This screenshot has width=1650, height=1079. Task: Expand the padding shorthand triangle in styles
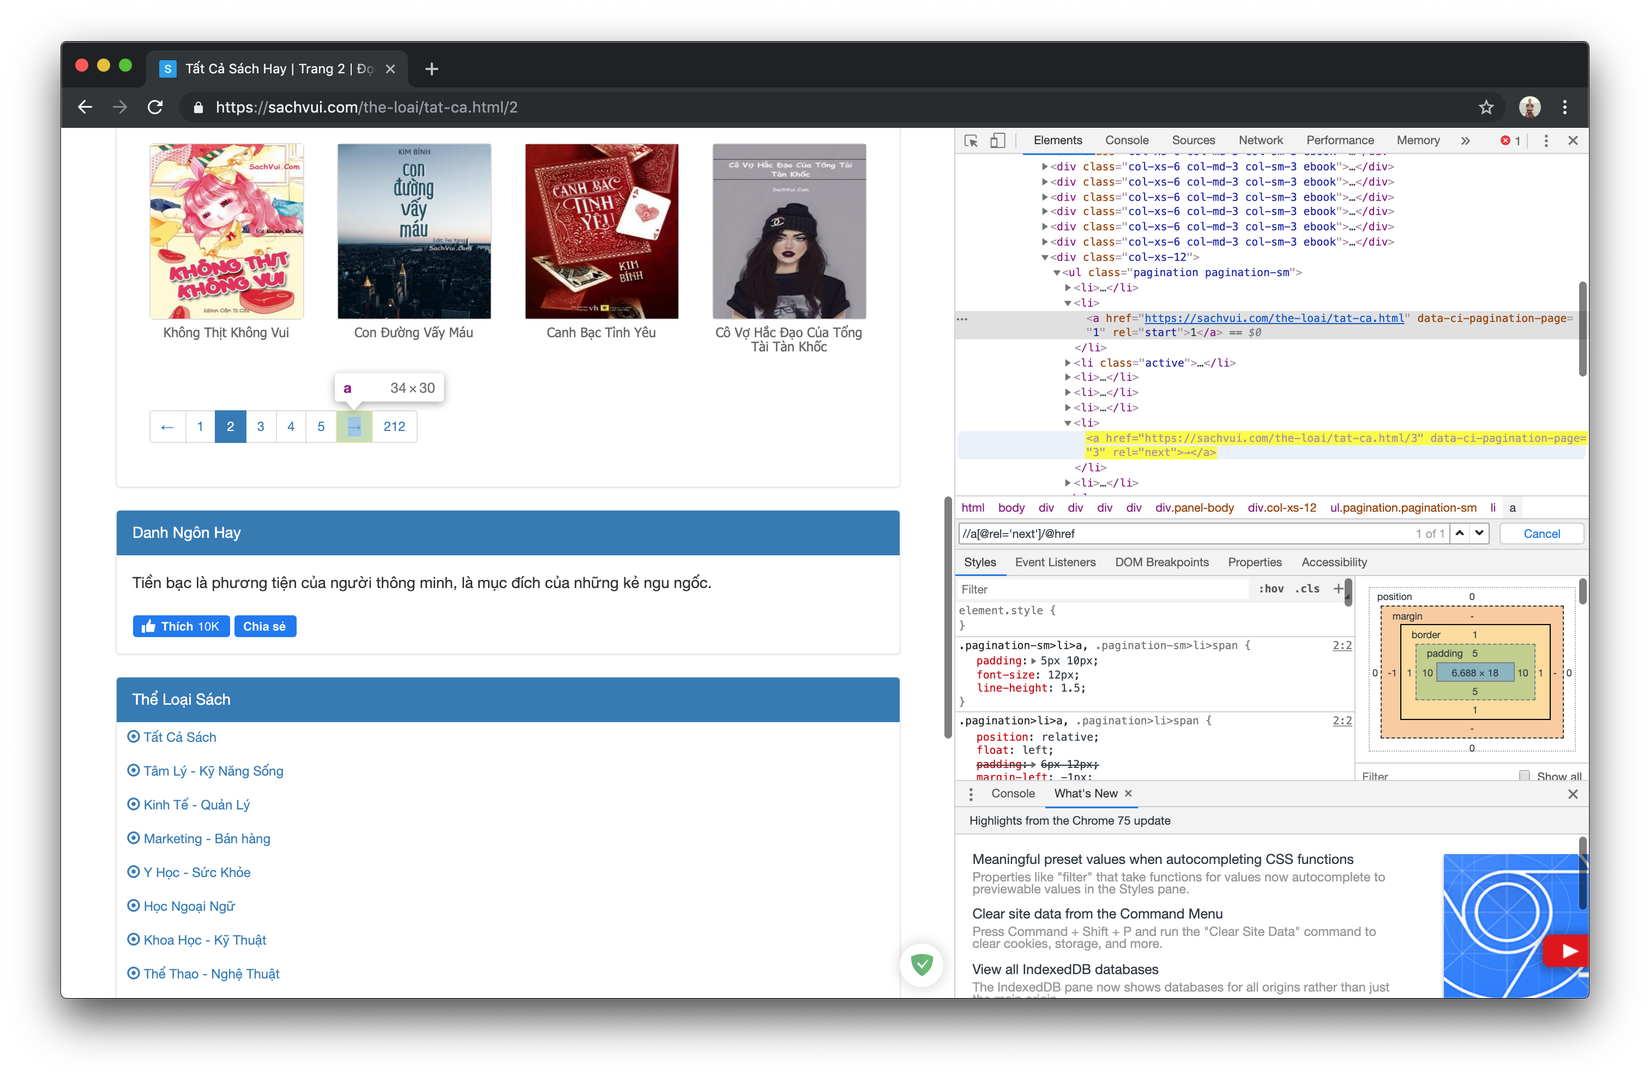coord(1033,661)
